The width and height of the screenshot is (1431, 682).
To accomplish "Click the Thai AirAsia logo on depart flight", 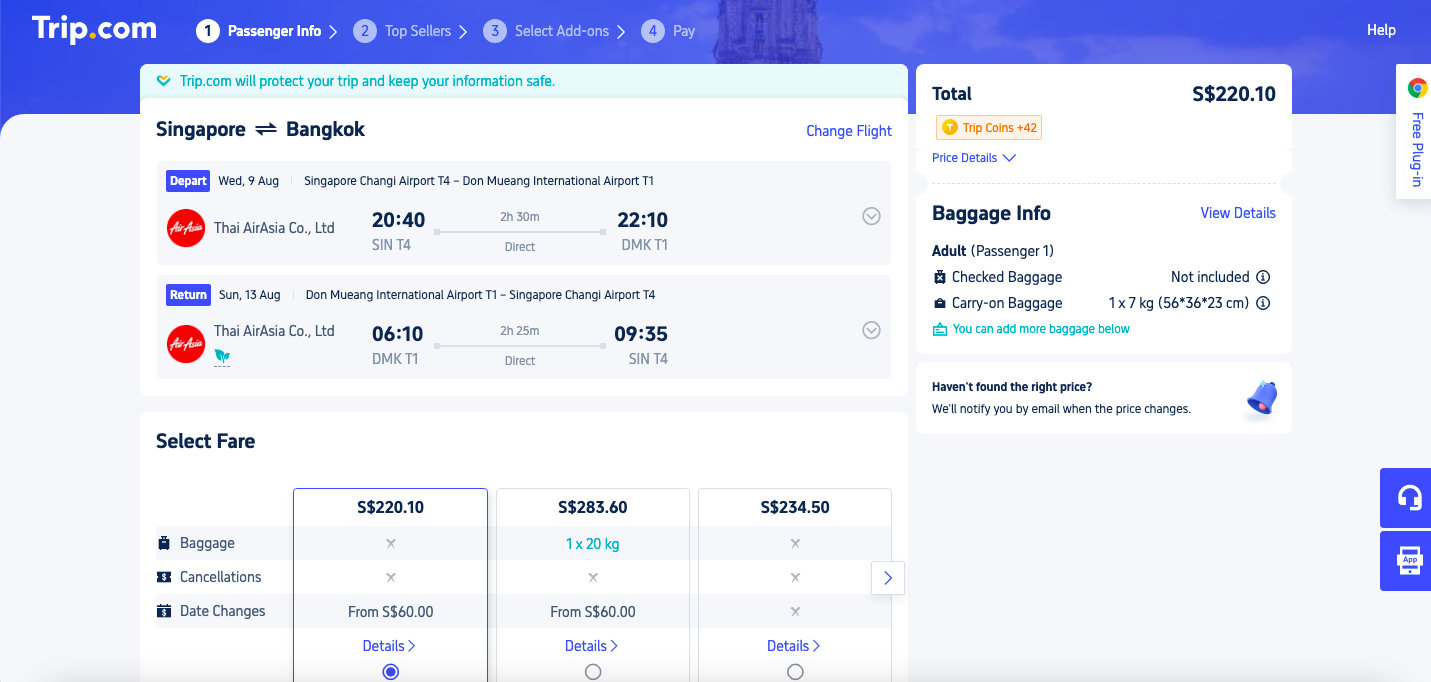I will [186, 228].
